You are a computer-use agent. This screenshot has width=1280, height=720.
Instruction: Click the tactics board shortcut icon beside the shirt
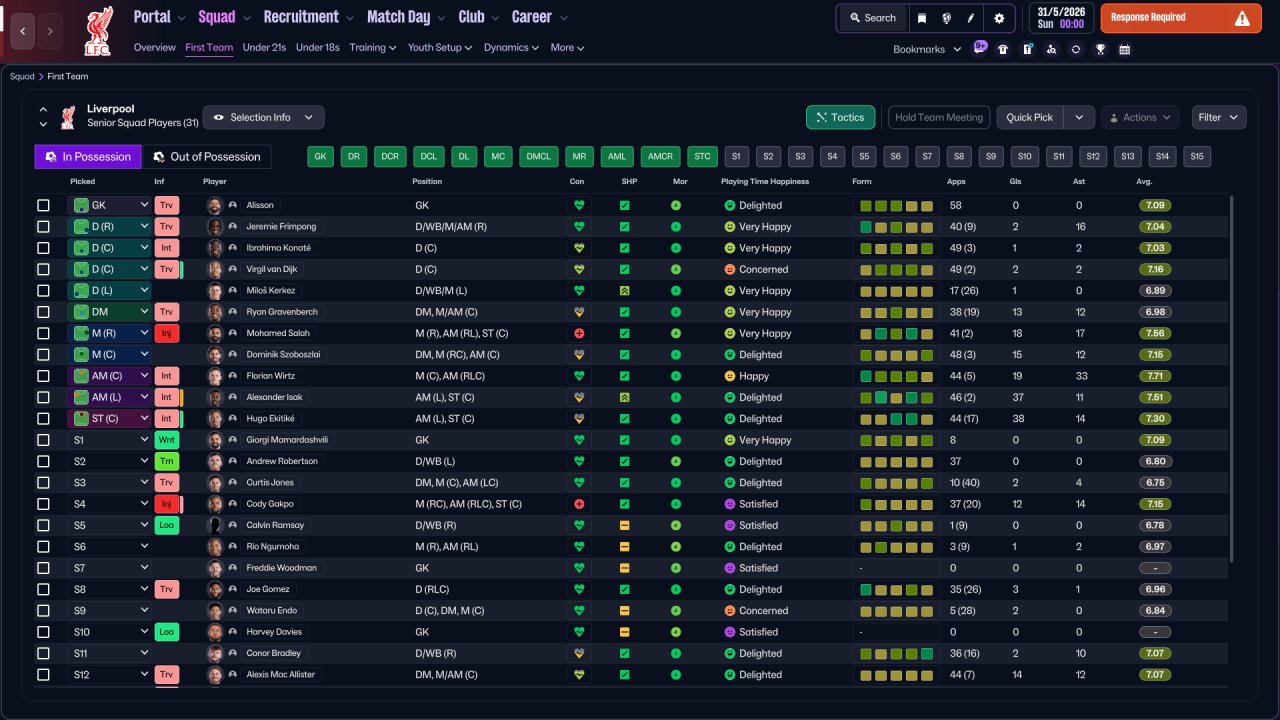(1027, 49)
